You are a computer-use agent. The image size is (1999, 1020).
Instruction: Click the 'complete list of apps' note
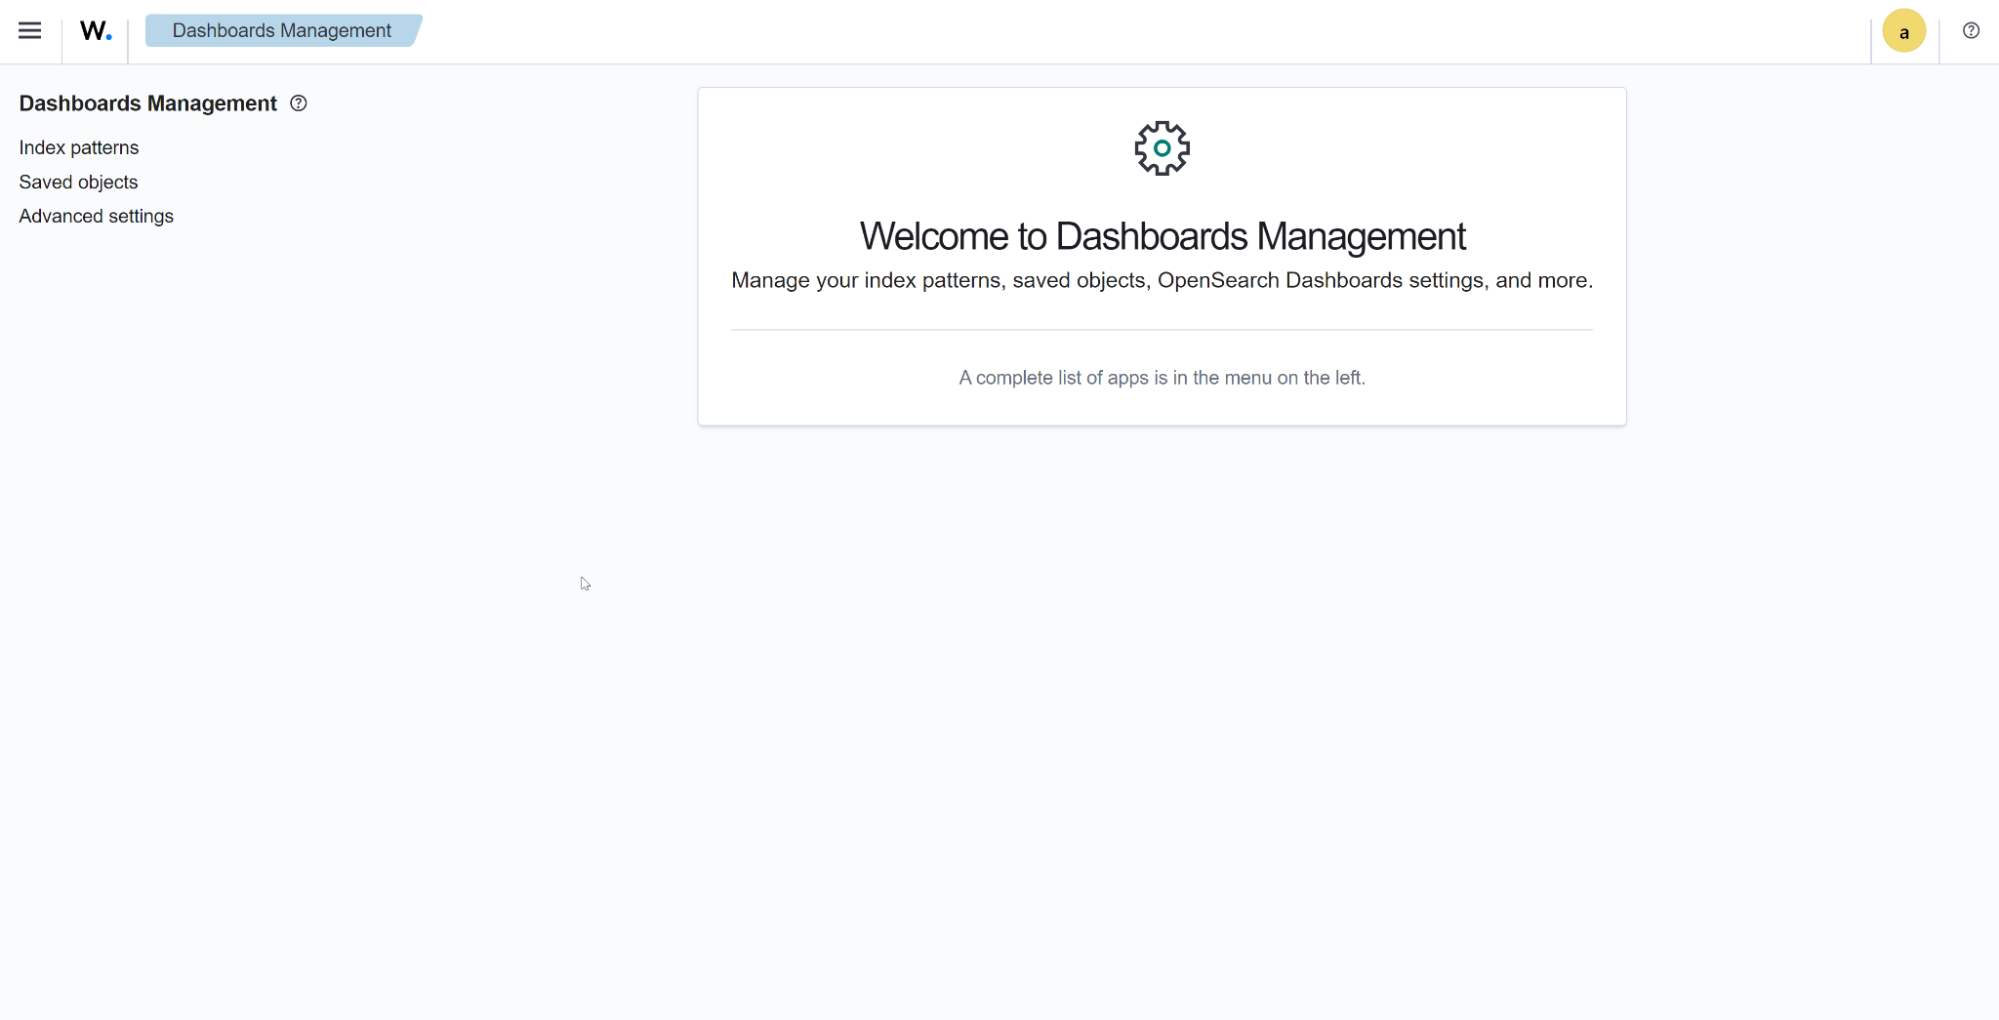[x=1161, y=378]
